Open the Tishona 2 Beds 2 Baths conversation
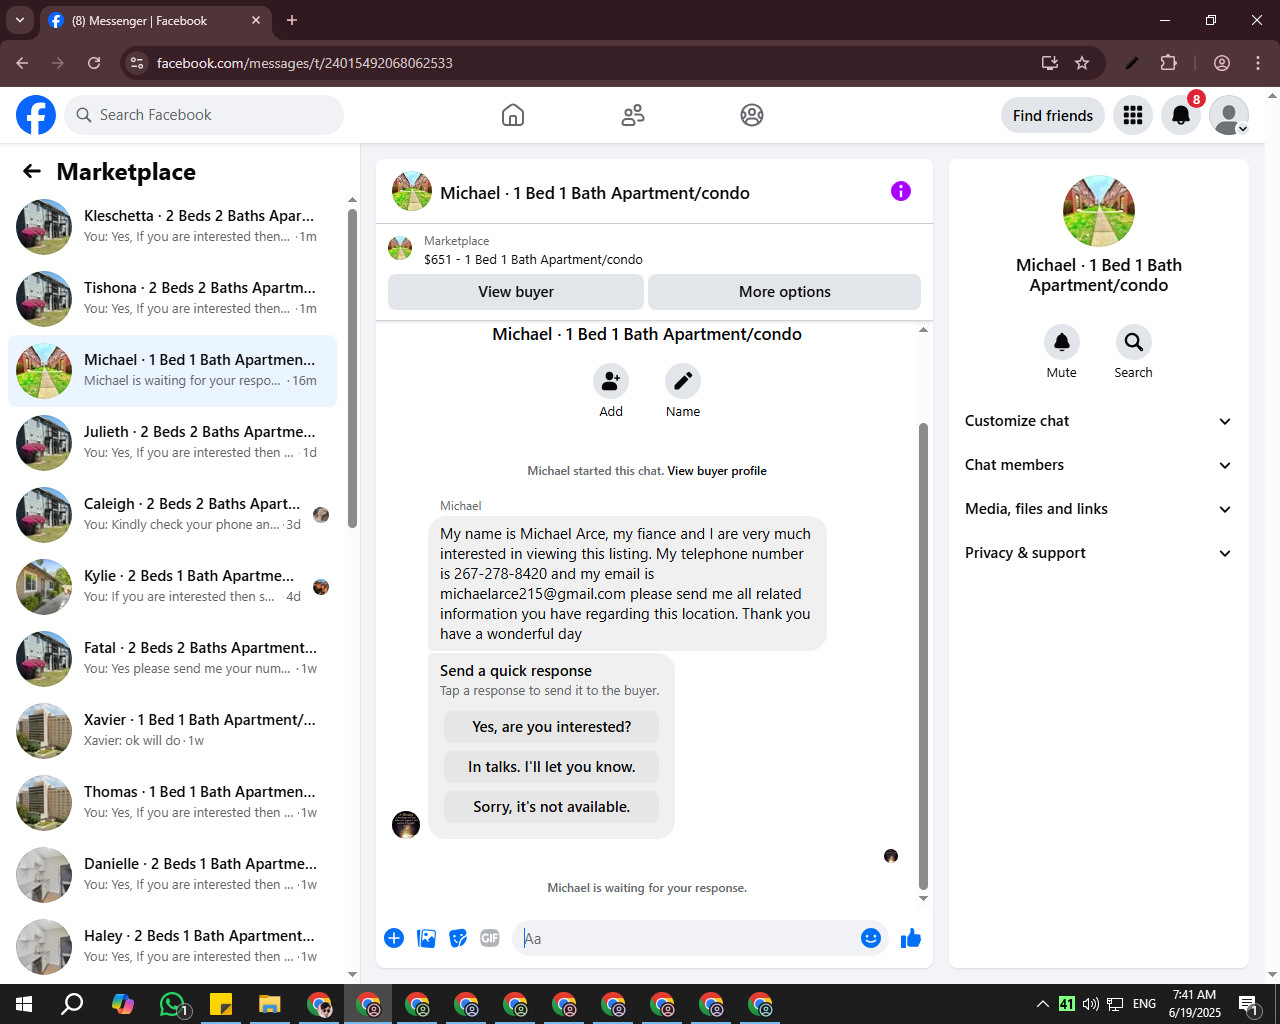1280x1024 pixels. (172, 299)
